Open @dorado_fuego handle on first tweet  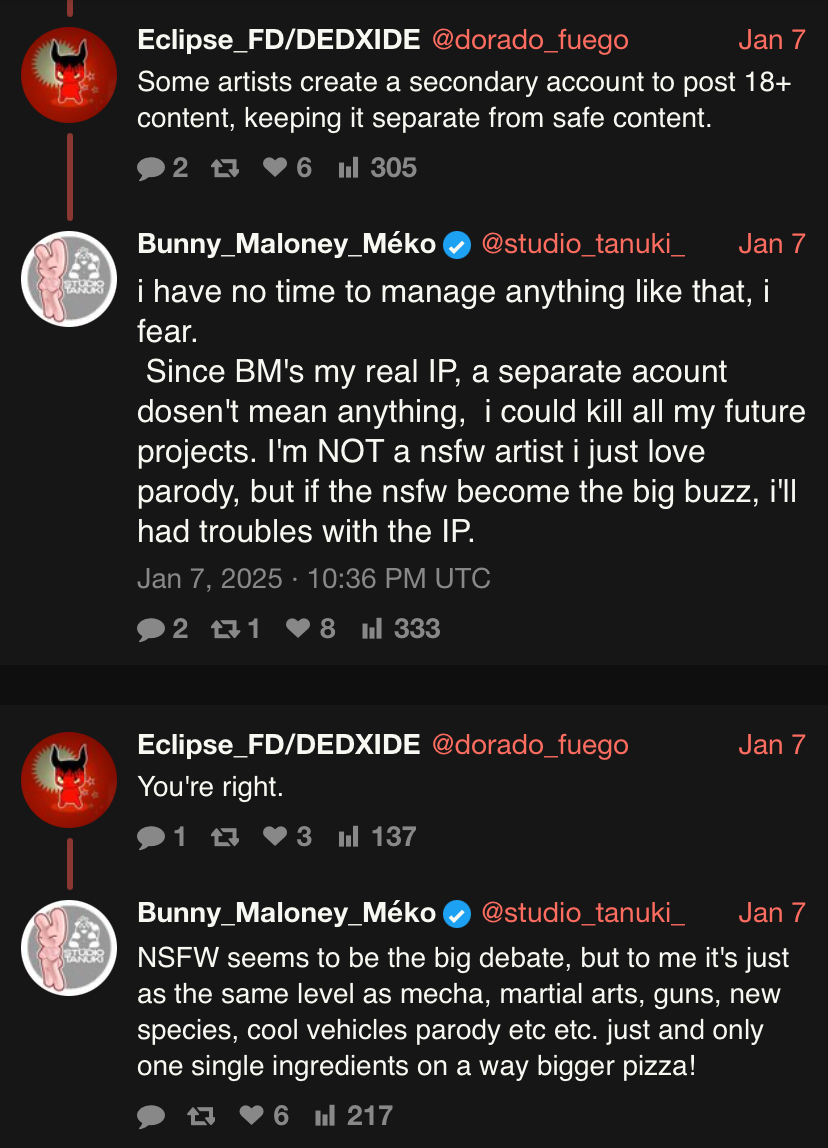tap(530, 40)
